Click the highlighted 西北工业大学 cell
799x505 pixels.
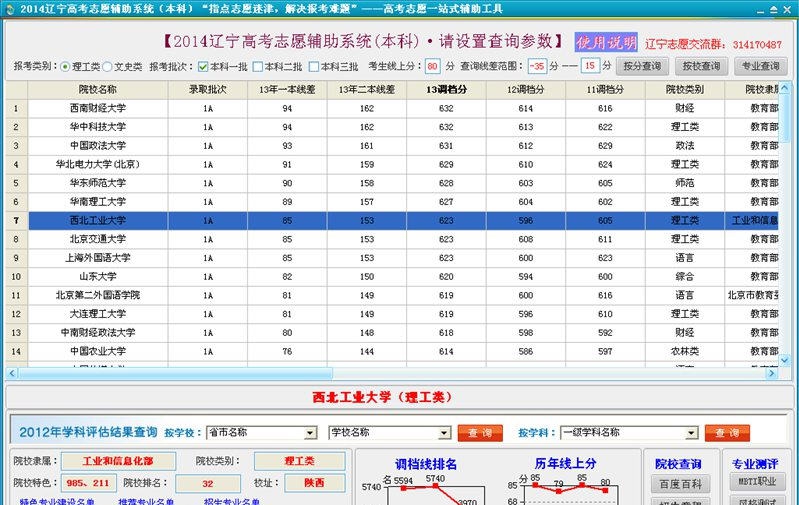(x=98, y=221)
